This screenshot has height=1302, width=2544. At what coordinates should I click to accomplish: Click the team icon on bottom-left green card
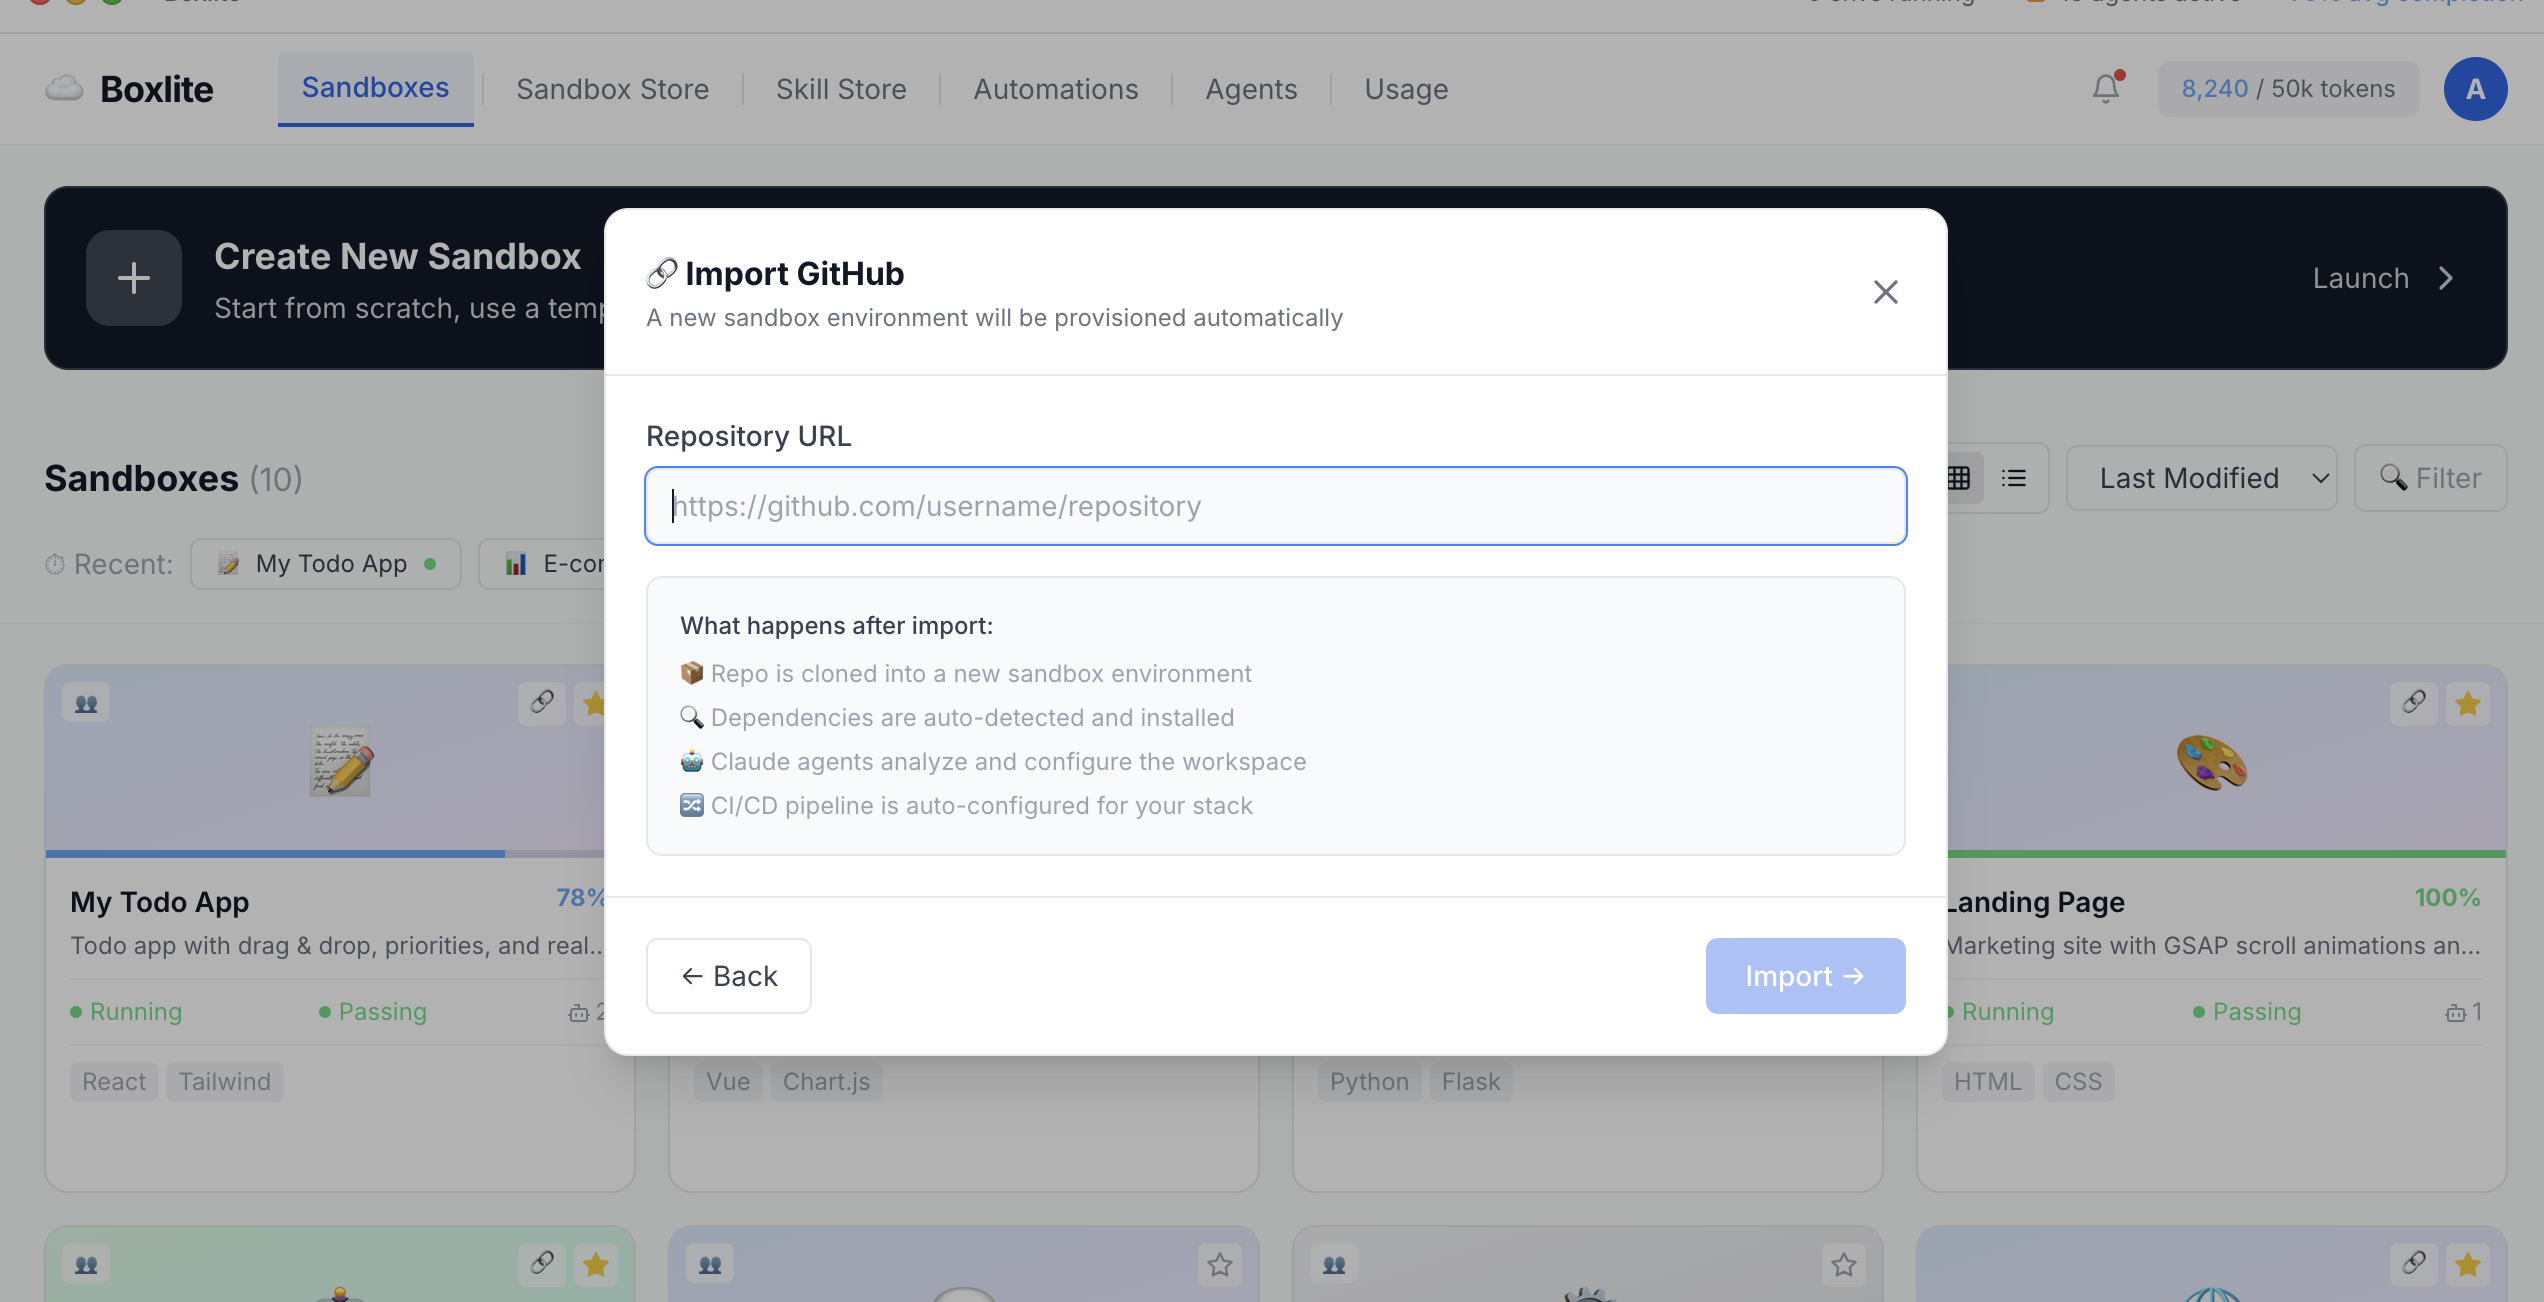[x=86, y=1265]
